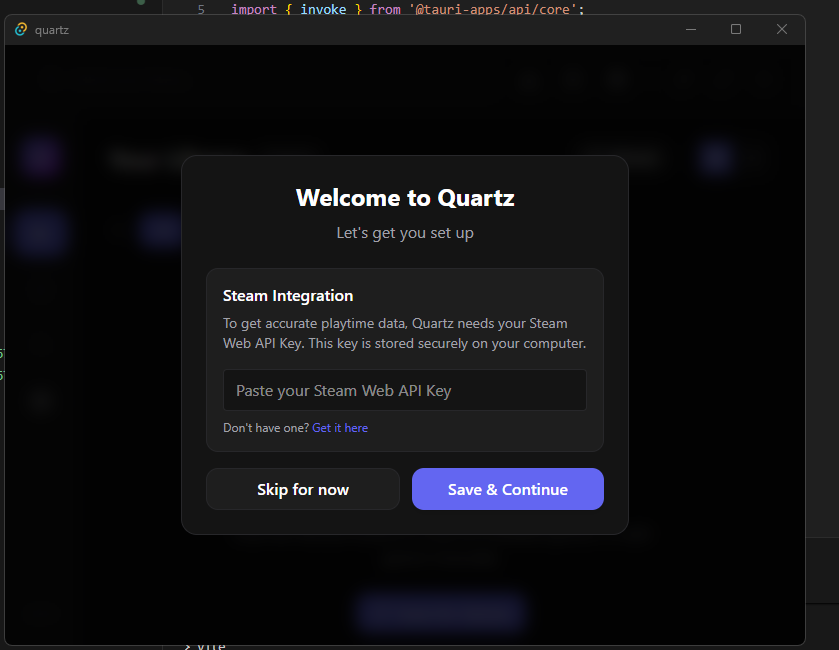Maximize the quartz window
This screenshot has width=839, height=650.
click(736, 30)
